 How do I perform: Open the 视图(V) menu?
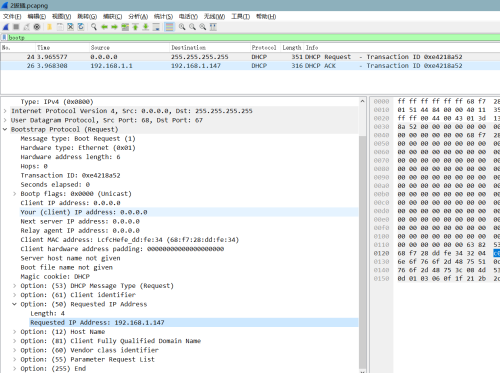(x=61, y=16)
